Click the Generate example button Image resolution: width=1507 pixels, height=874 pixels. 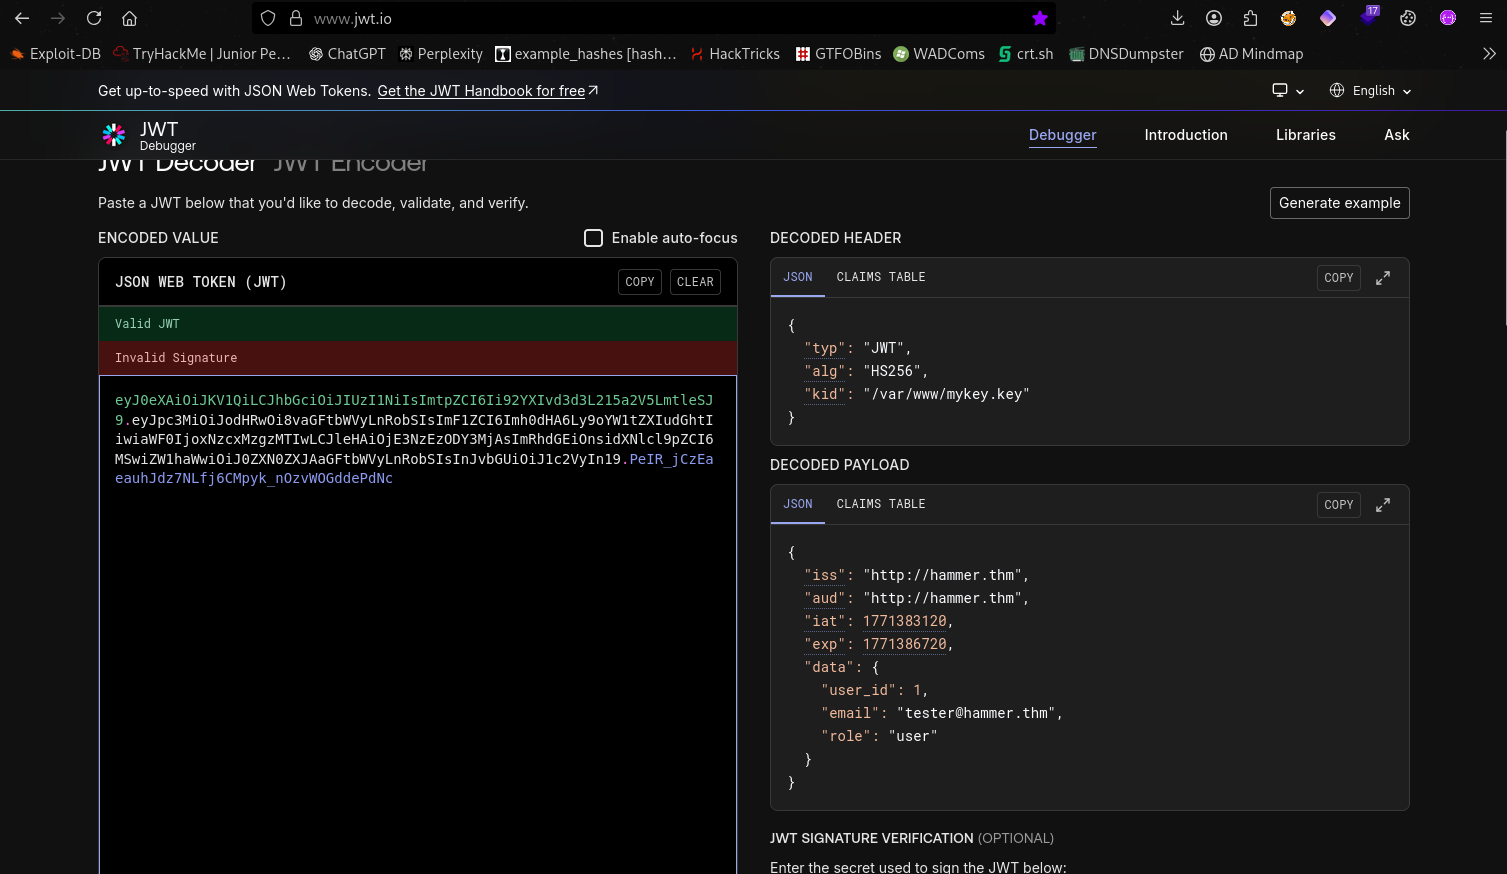pos(1339,203)
